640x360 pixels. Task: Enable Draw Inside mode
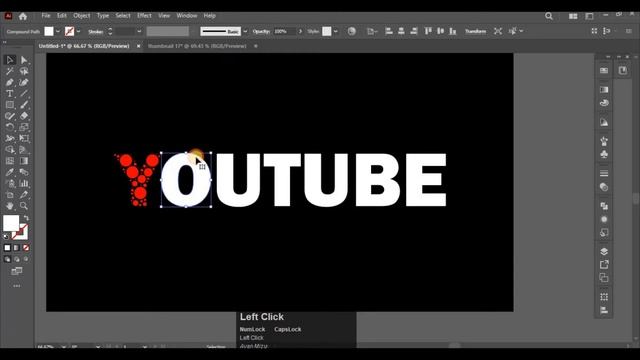click(26, 259)
